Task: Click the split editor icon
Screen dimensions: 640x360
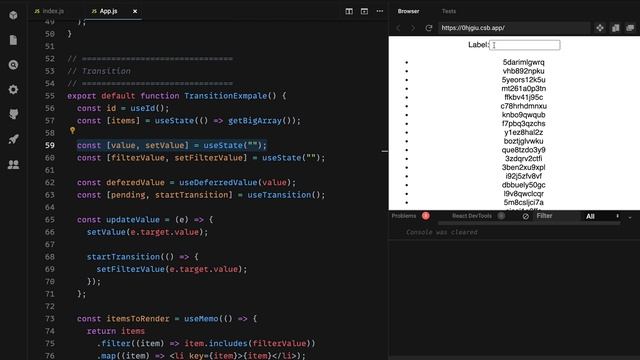Action: pyautogui.click(x=349, y=11)
